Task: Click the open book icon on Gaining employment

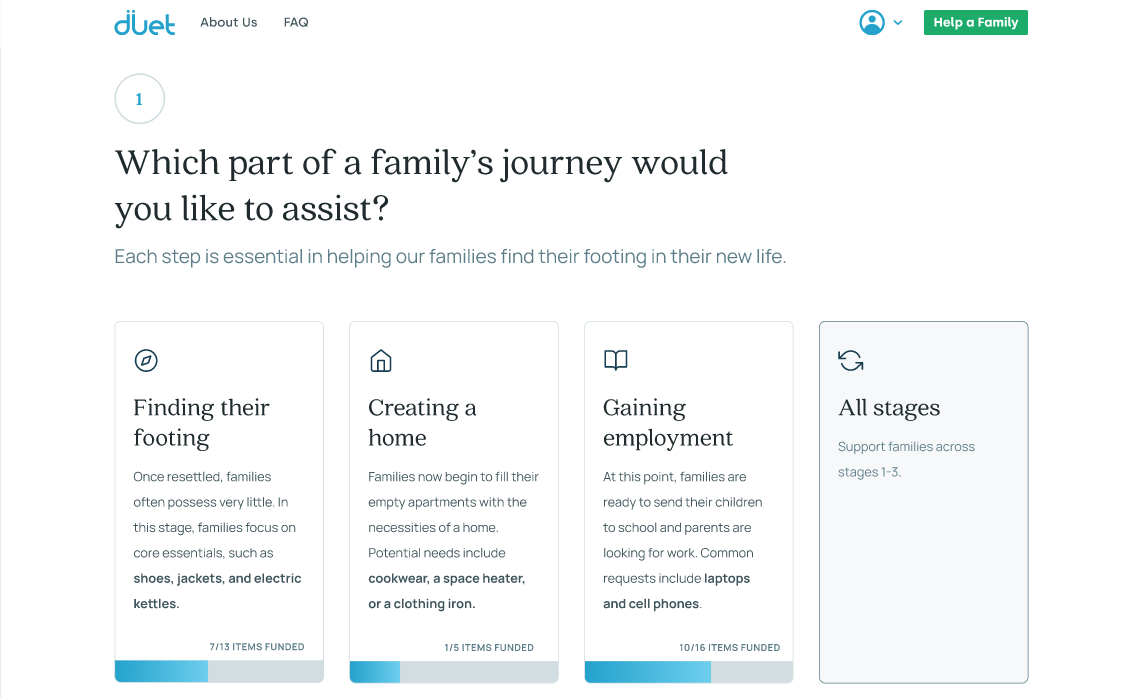Action: tap(615, 360)
